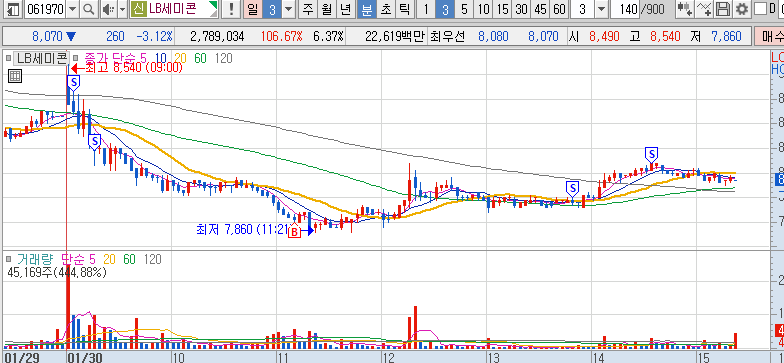Select the 월 (monthly) chart period
784x363 pixels.
coord(326,9)
